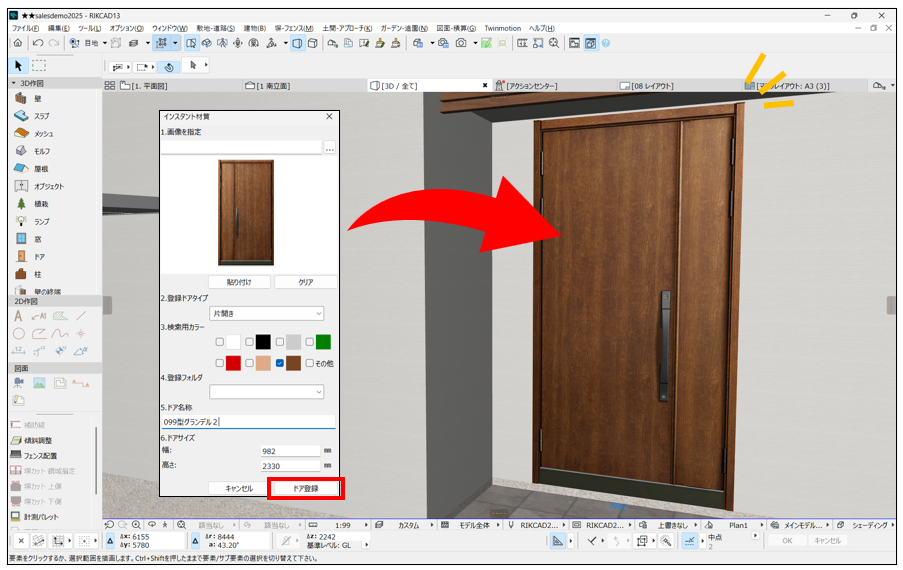Click the ドア登録 register button
The width and height of the screenshot is (903, 570).
[x=305, y=488]
